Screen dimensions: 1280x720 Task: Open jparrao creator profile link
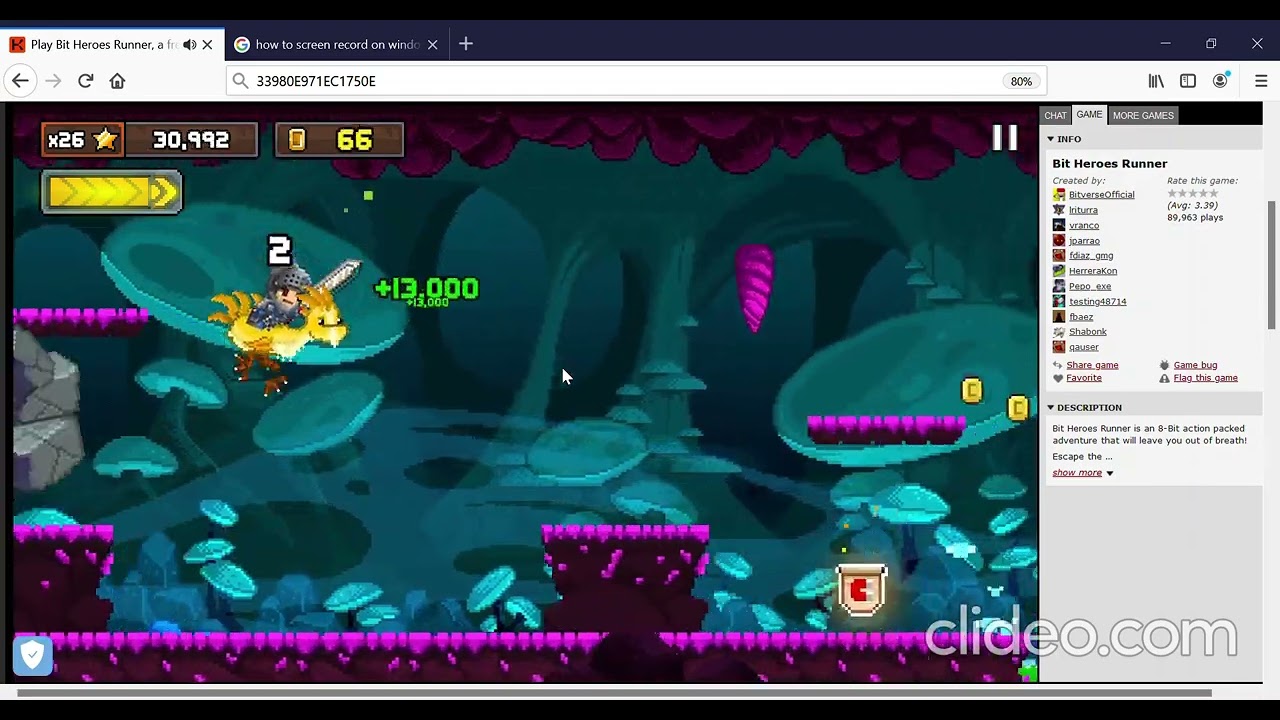tap(1084, 241)
